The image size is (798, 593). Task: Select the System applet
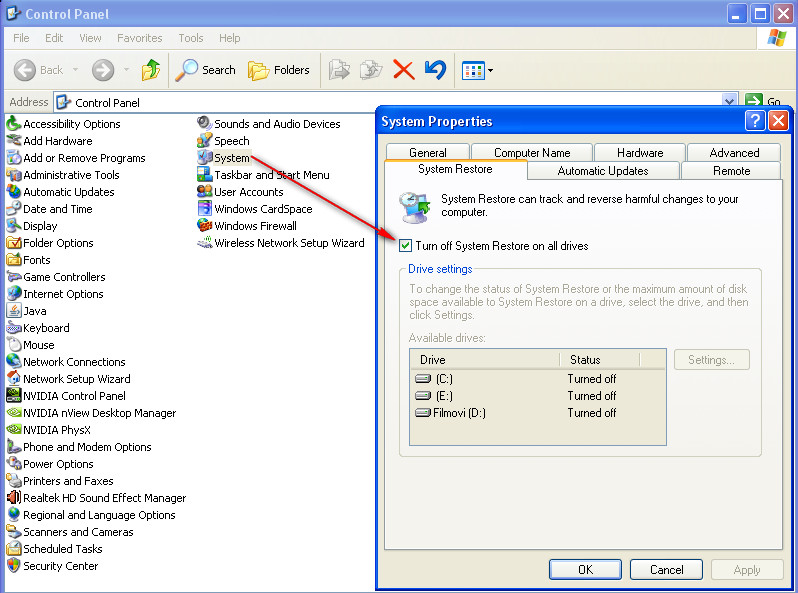[x=223, y=158]
